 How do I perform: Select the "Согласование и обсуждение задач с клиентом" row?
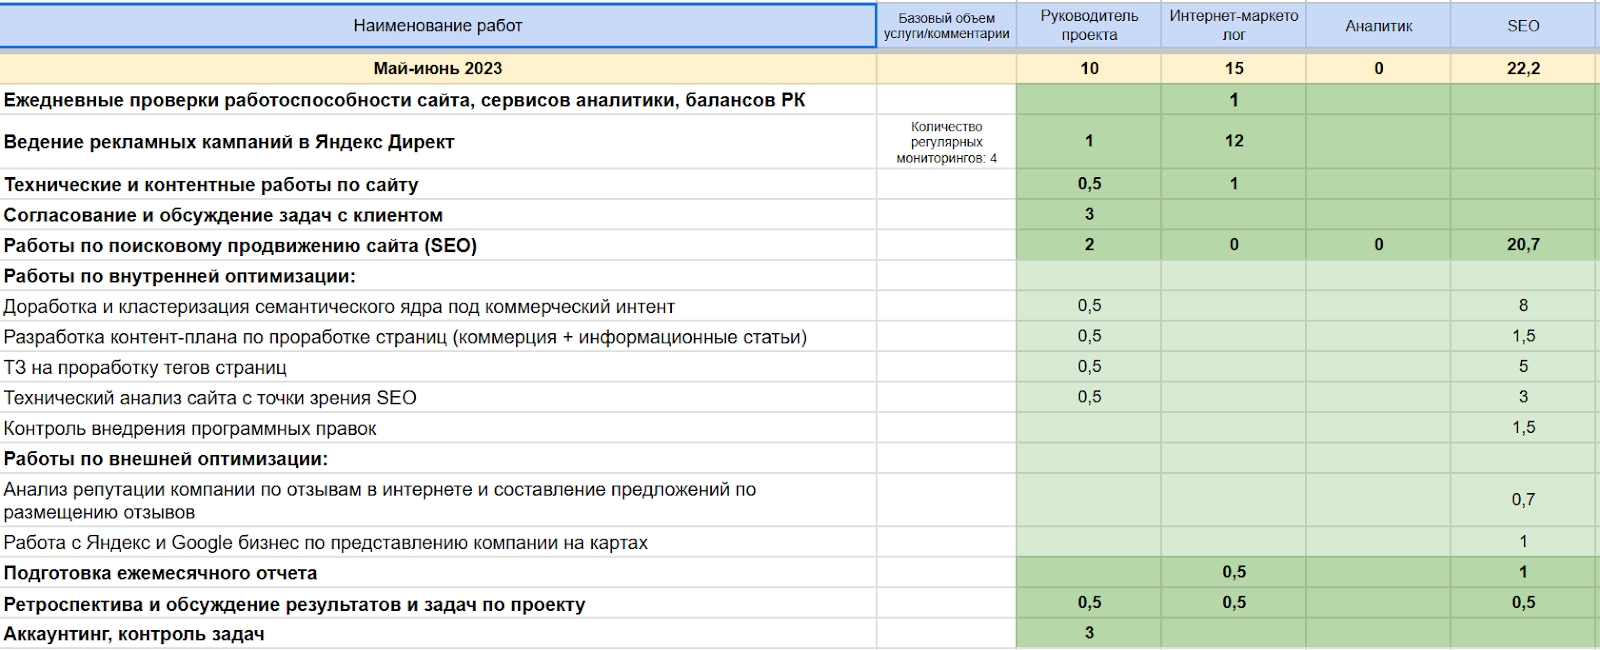[x=223, y=215]
